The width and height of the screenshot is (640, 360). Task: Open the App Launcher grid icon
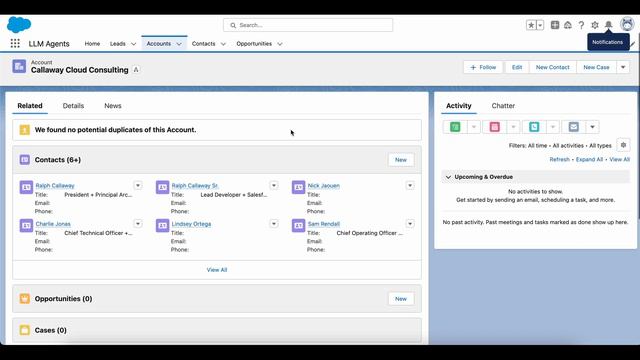pos(15,43)
